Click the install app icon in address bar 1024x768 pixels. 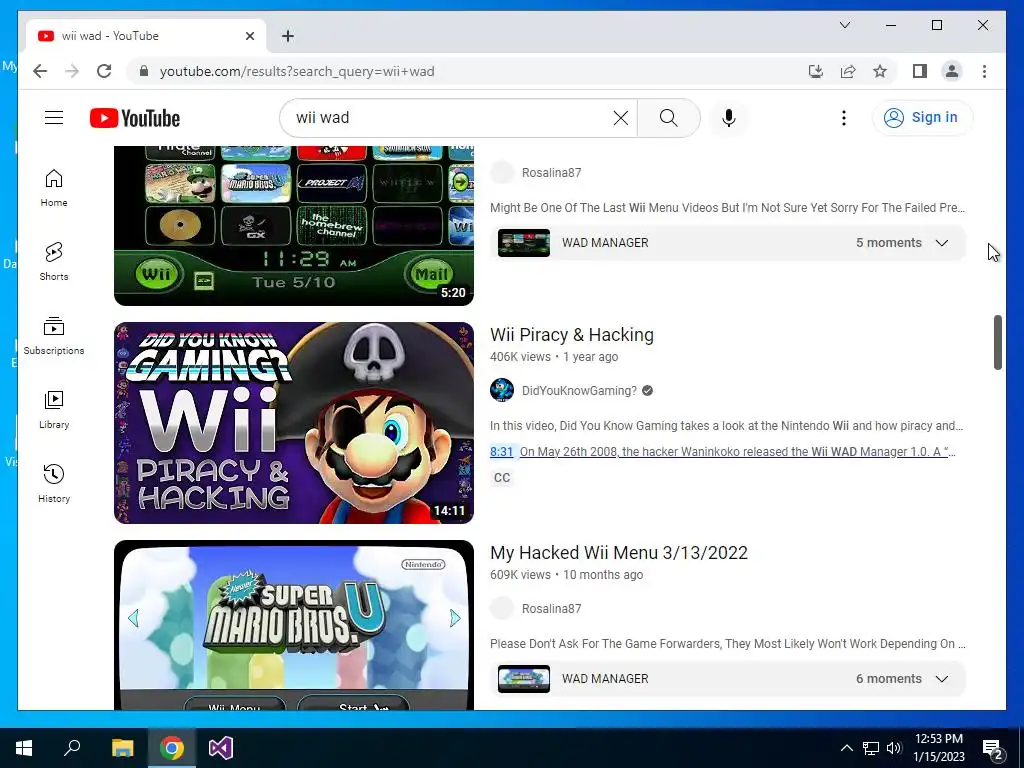[816, 71]
